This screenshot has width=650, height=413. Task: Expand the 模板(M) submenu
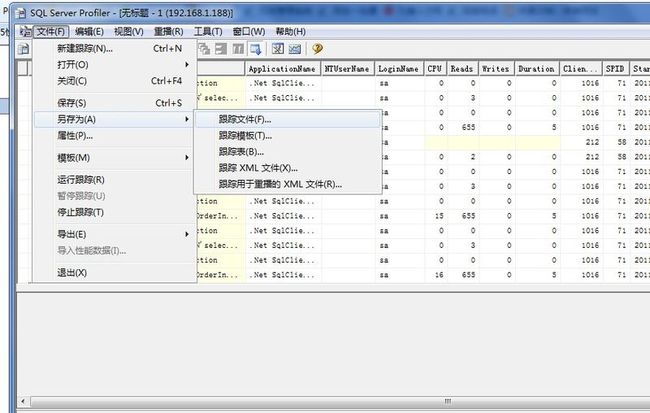115,158
